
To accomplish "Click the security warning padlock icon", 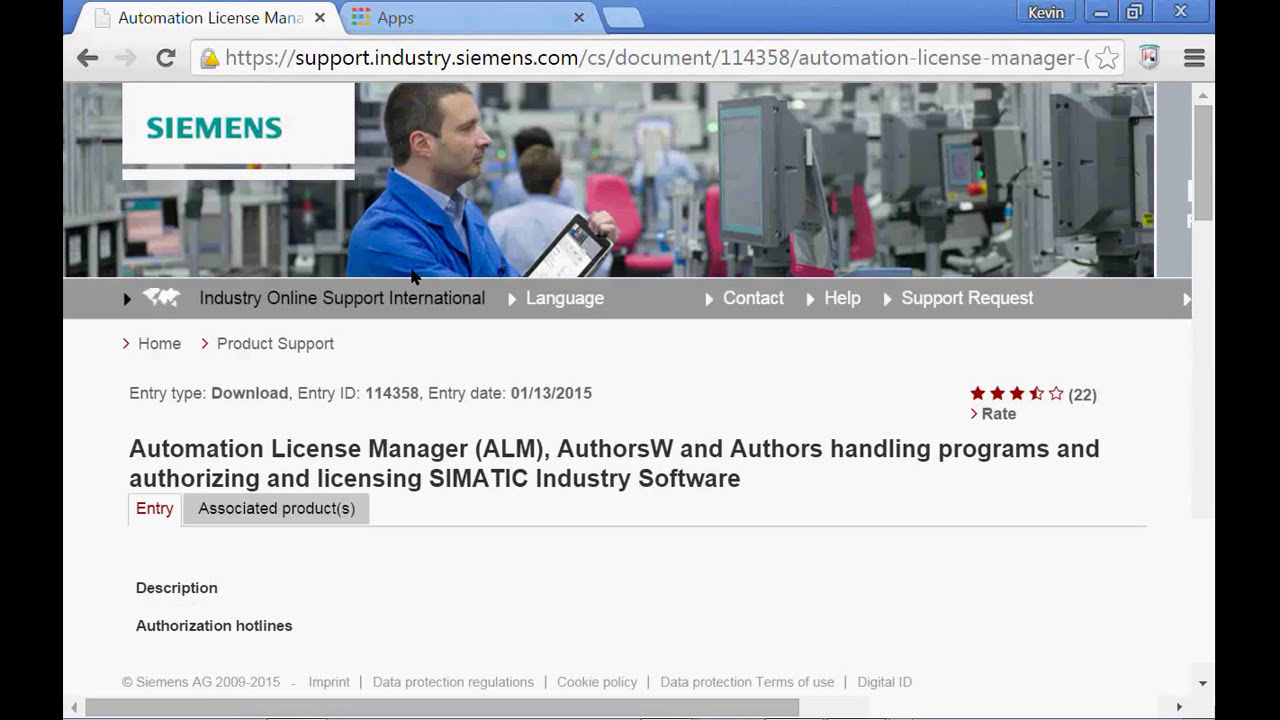I will coord(209,58).
